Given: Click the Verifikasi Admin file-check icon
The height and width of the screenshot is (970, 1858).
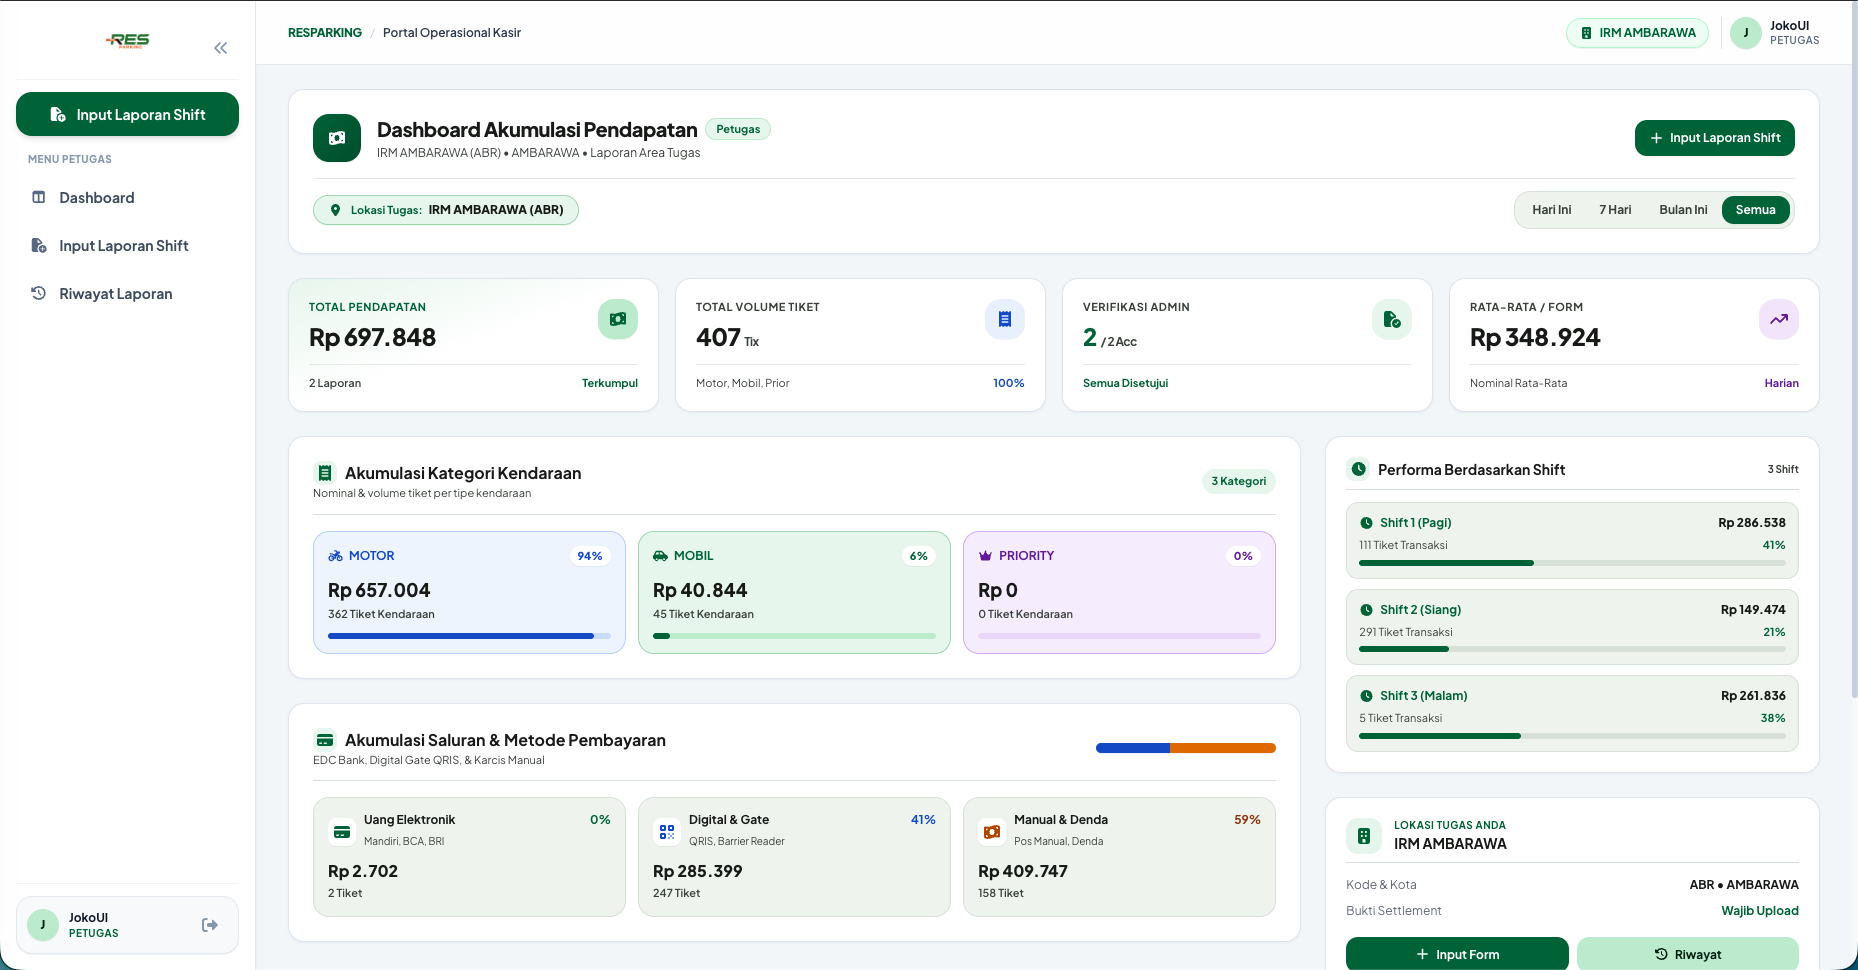Looking at the screenshot, I should (1392, 319).
